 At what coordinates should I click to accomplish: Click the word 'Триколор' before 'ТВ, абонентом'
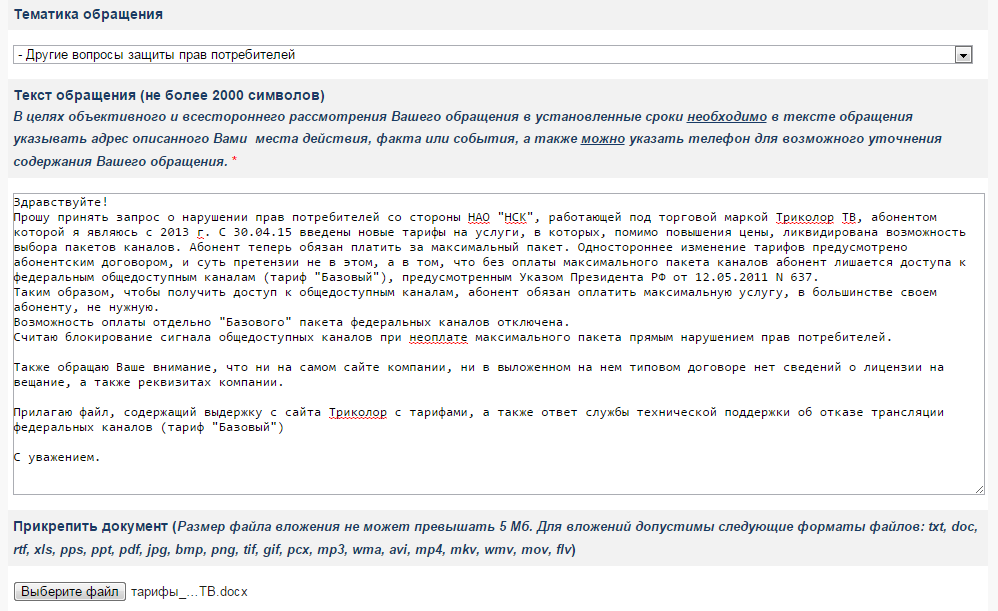tap(805, 217)
